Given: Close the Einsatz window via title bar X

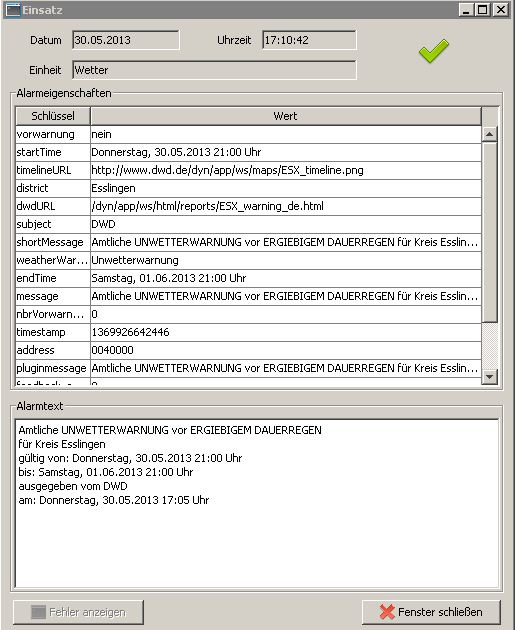Looking at the screenshot, I should [501, 10].
